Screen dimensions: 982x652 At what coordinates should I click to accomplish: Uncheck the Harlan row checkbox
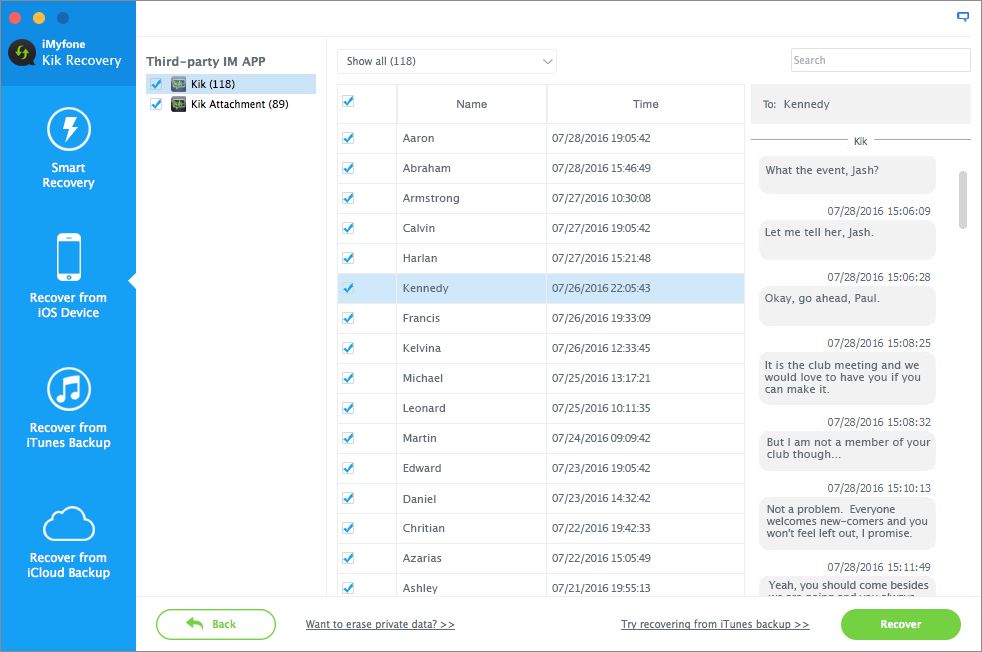tap(348, 258)
